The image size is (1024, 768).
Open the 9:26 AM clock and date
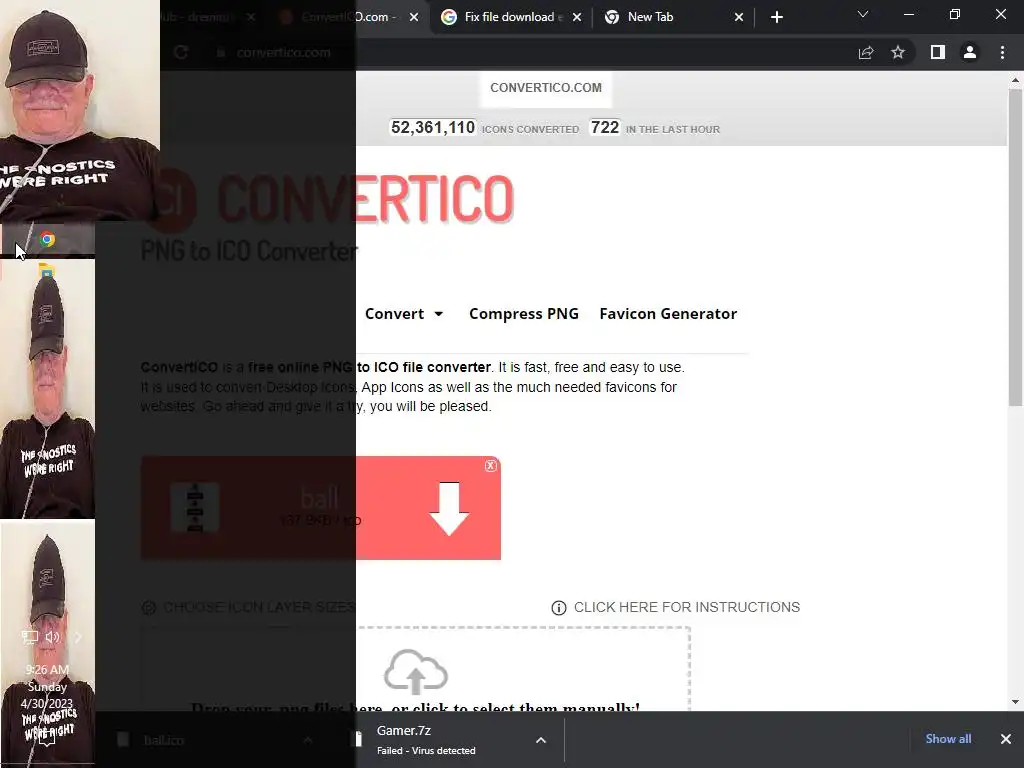[x=47, y=686]
